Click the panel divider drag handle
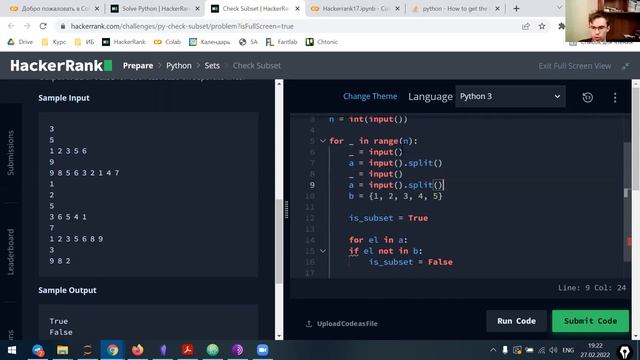This screenshot has width=640, height=360. pos(287,209)
